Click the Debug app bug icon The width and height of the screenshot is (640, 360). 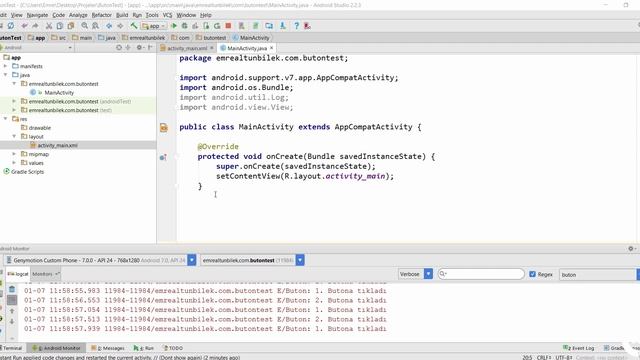coord(184,26)
